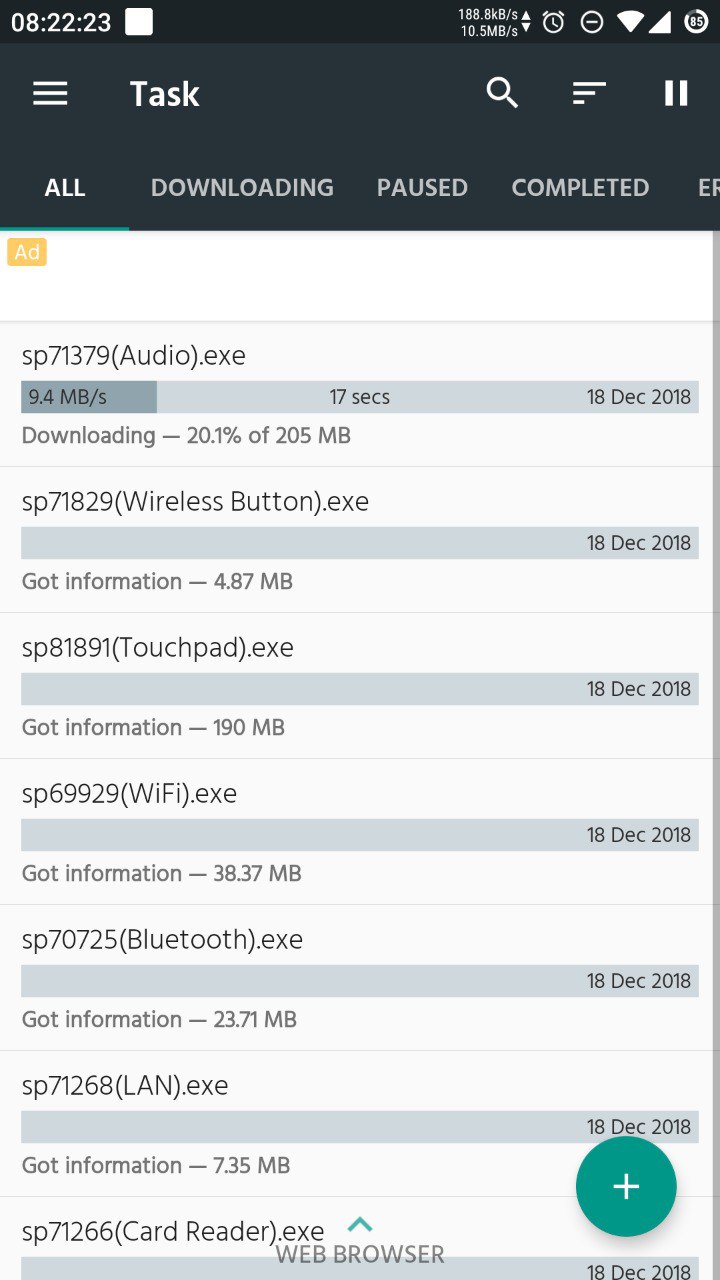This screenshot has height=1280, width=720.
Task: Tap the sp70725(Bluetooth).exe download item
Action: [360, 978]
